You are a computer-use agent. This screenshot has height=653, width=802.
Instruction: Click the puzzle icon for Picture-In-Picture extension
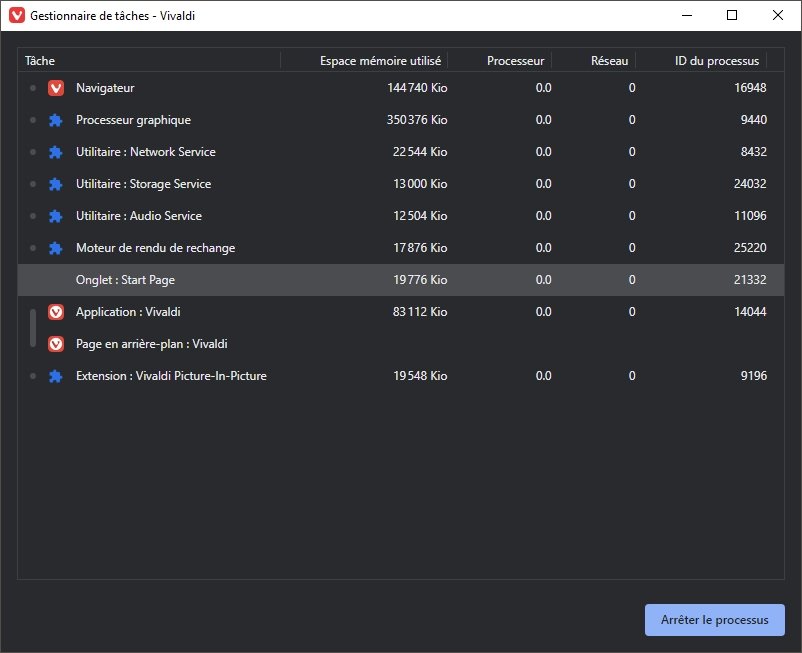56,376
